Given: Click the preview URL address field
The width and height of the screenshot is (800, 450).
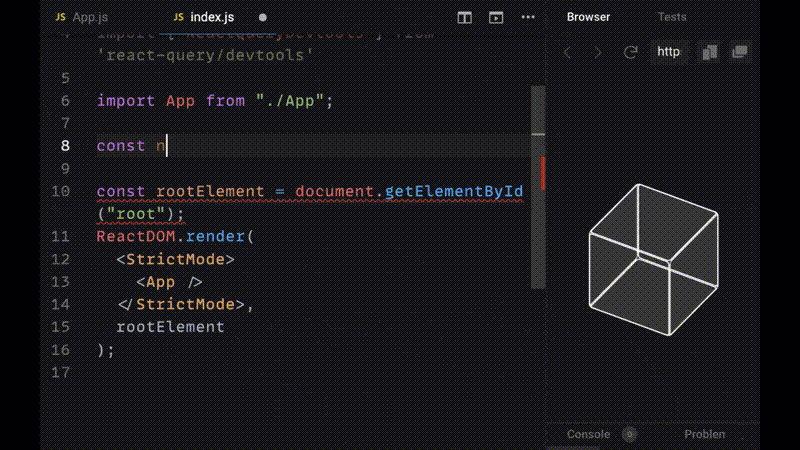Looking at the screenshot, I should [x=669, y=52].
